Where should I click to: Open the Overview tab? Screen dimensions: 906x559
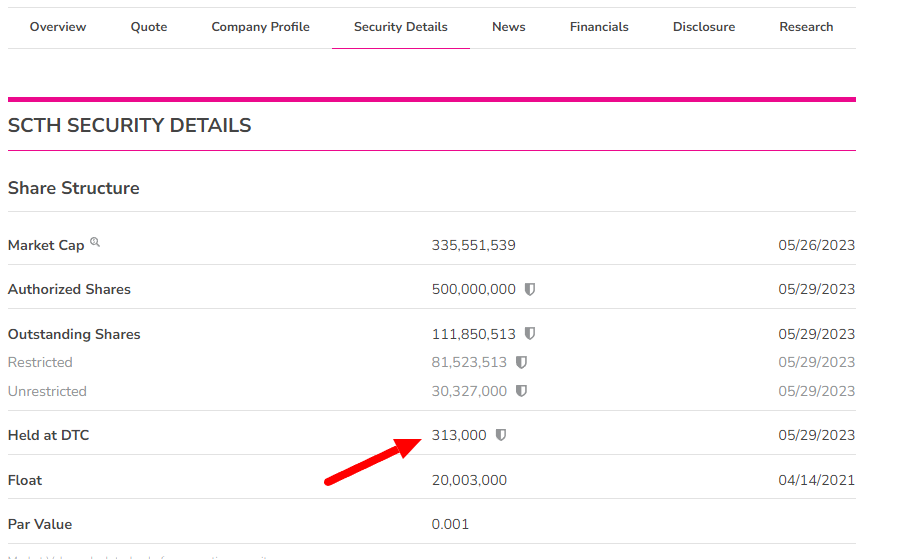point(58,27)
